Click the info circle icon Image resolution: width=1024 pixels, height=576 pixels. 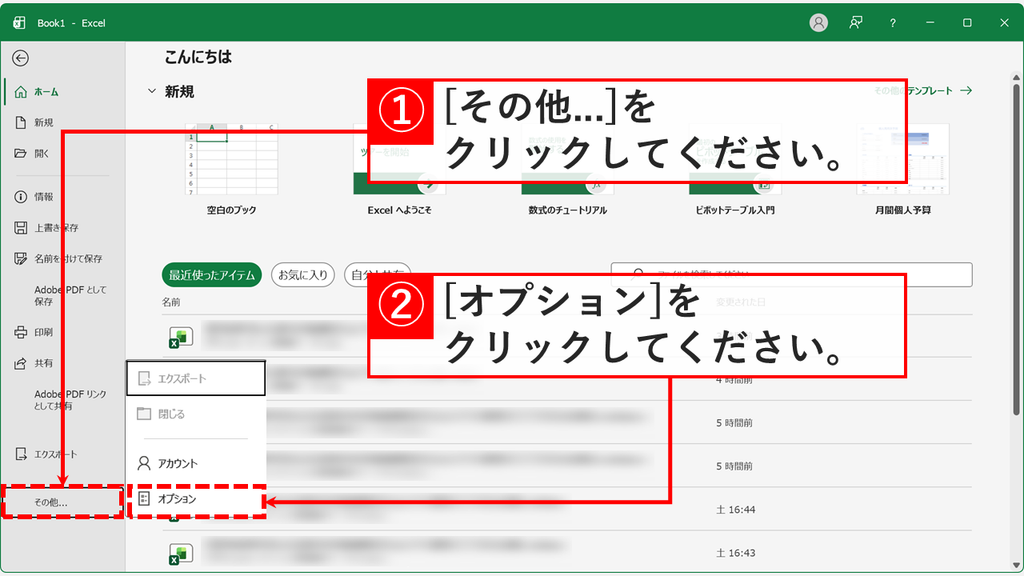tap(21, 197)
